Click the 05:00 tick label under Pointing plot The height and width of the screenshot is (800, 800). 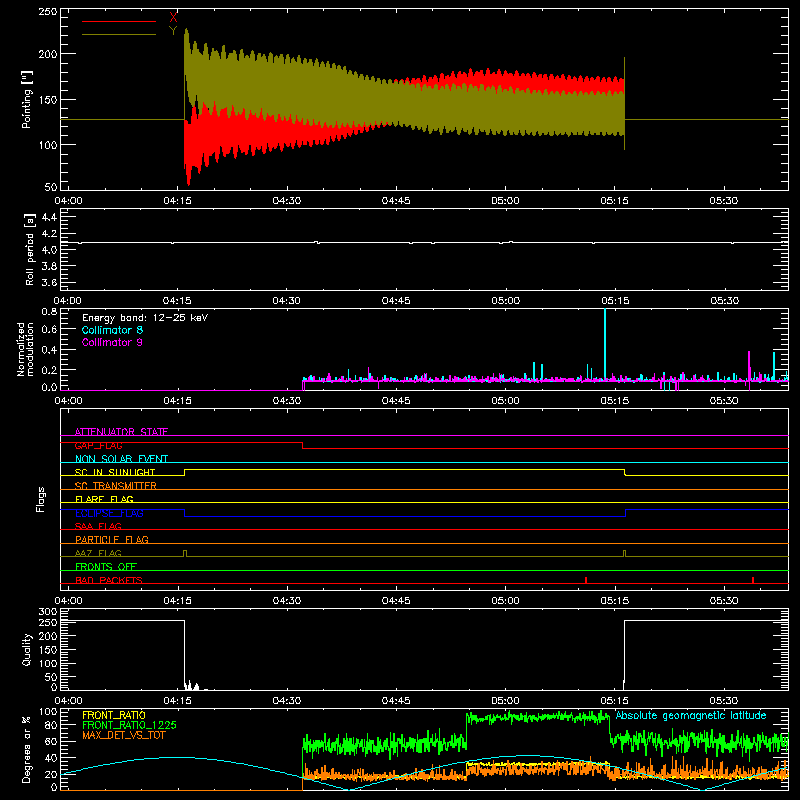[505, 201]
